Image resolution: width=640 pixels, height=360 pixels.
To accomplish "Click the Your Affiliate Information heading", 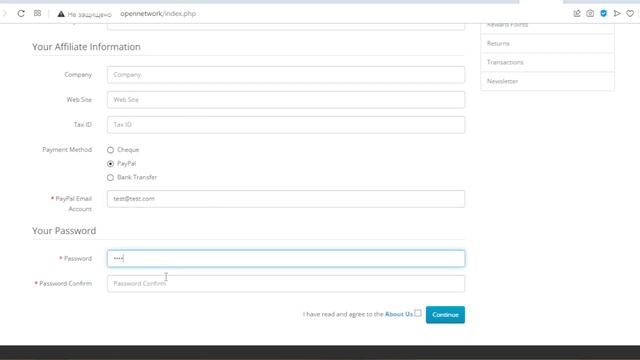I will click(86, 47).
